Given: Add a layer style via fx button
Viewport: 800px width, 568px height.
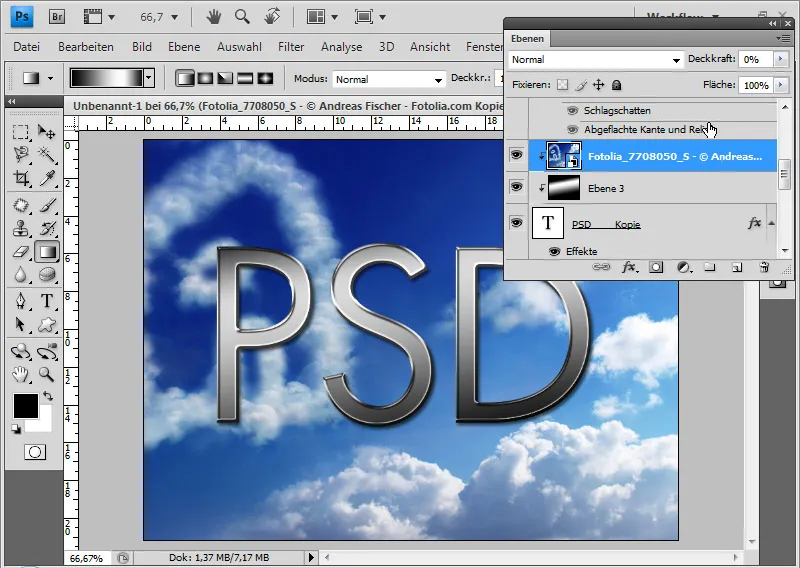Looking at the screenshot, I should (x=629, y=267).
